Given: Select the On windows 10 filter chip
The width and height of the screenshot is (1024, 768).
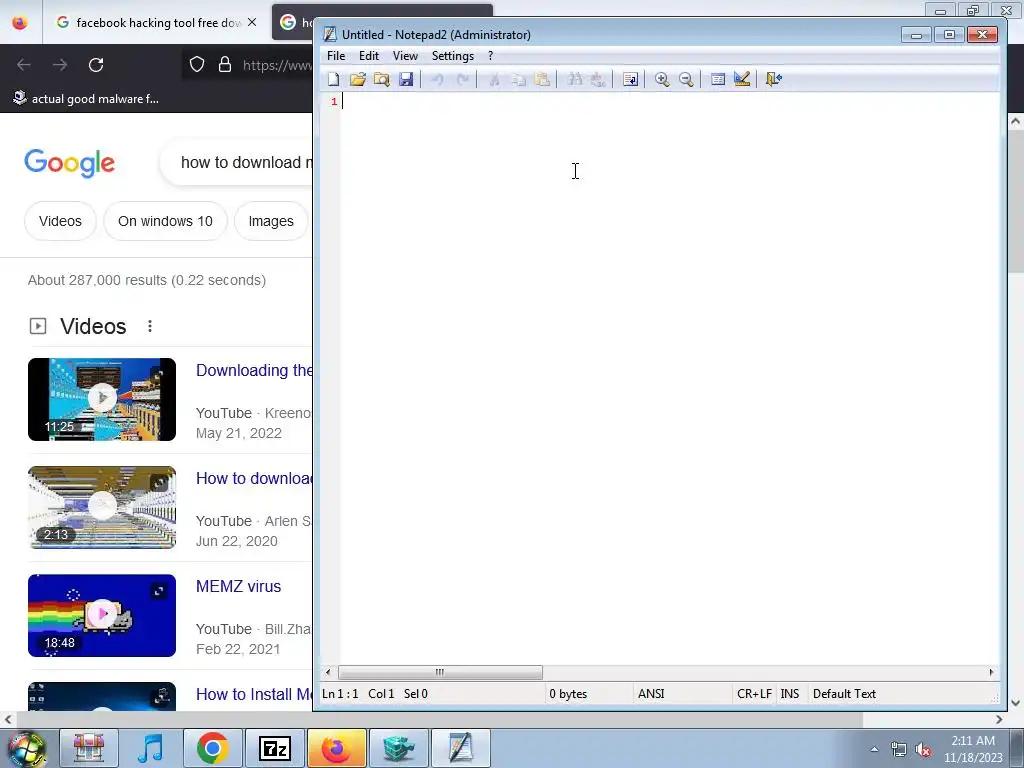Looking at the screenshot, I should point(165,221).
